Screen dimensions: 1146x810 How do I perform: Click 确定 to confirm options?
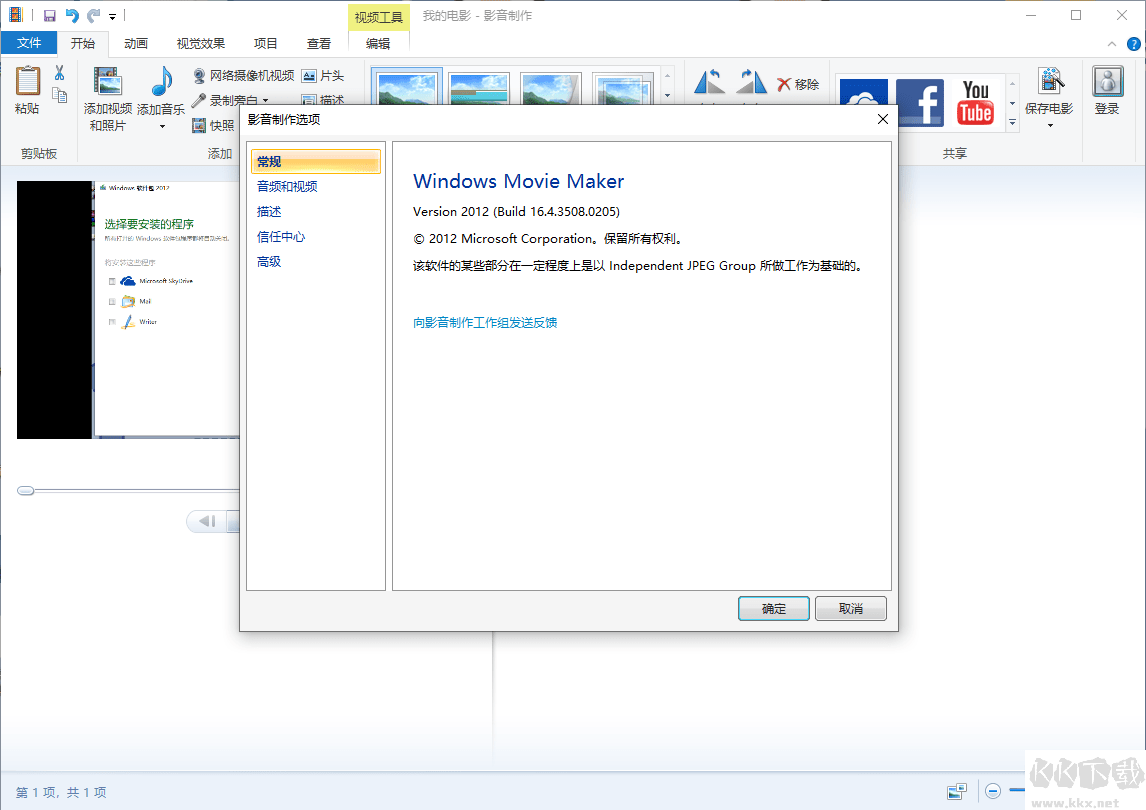(x=773, y=608)
